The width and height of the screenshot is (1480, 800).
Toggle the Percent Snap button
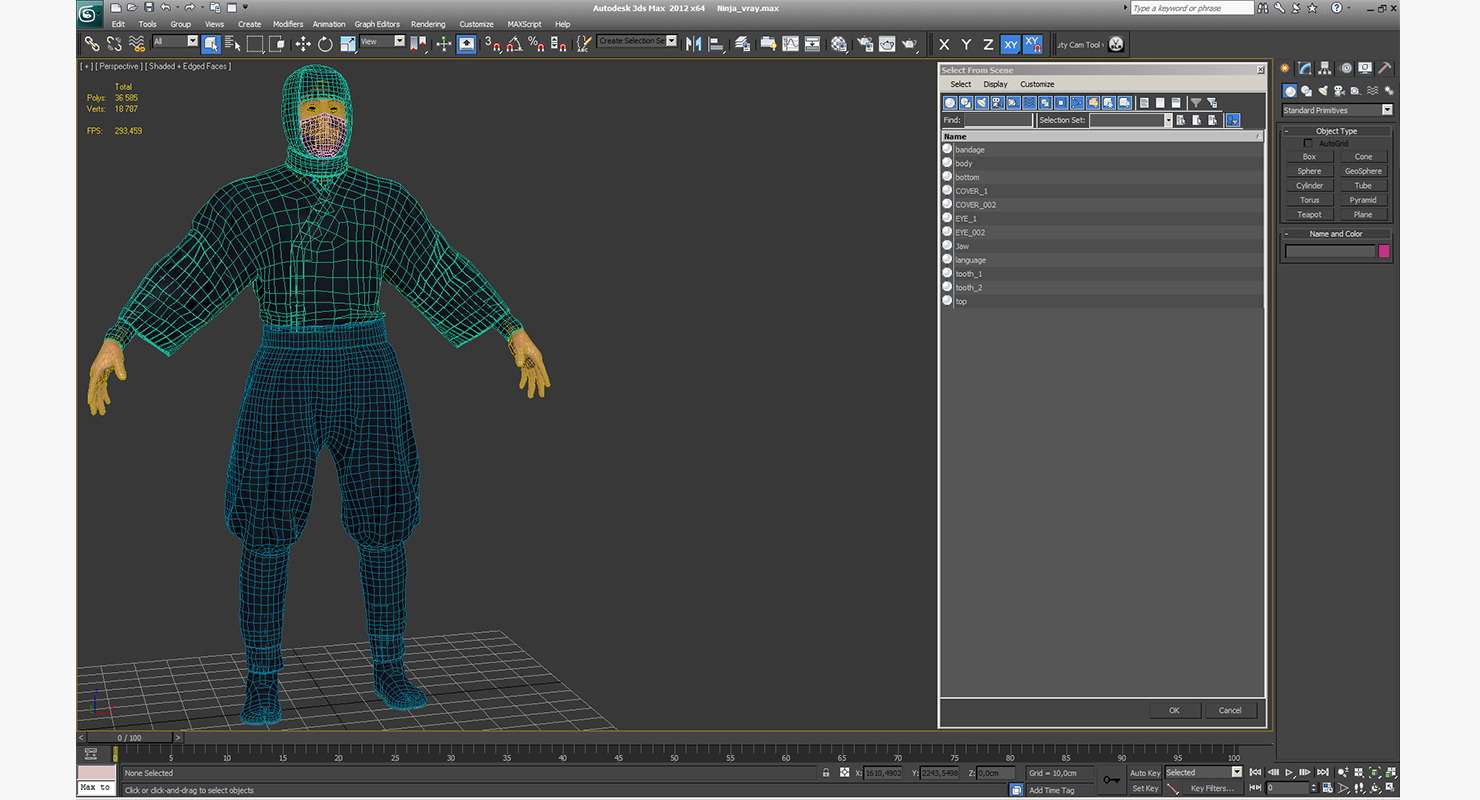[x=536, y=44]
